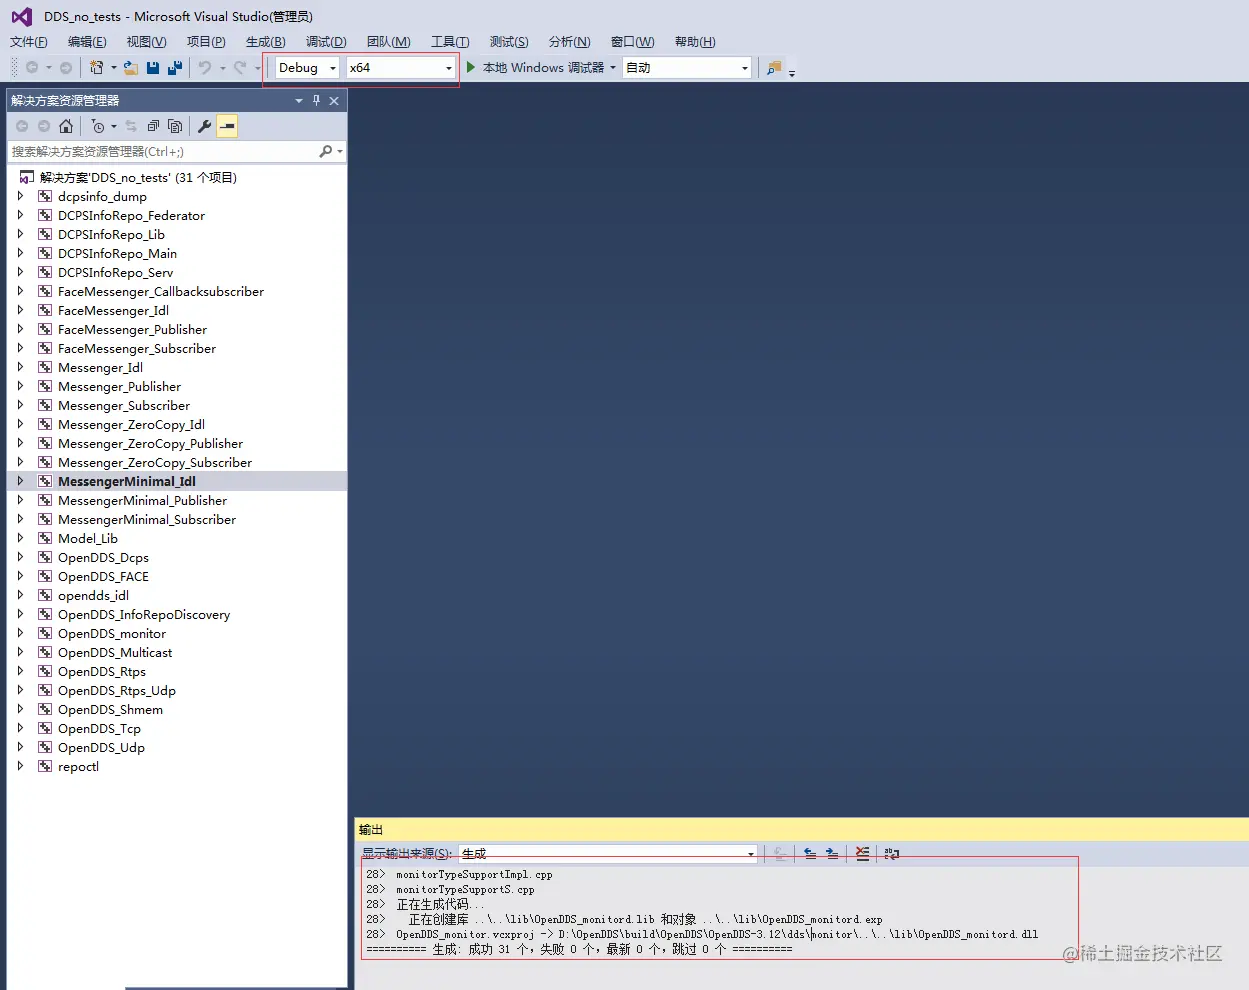Viewport: 1249px width, 990px height.
Task: Collapse all items in Solution Explorer
Action: click(x=151, y=125)
